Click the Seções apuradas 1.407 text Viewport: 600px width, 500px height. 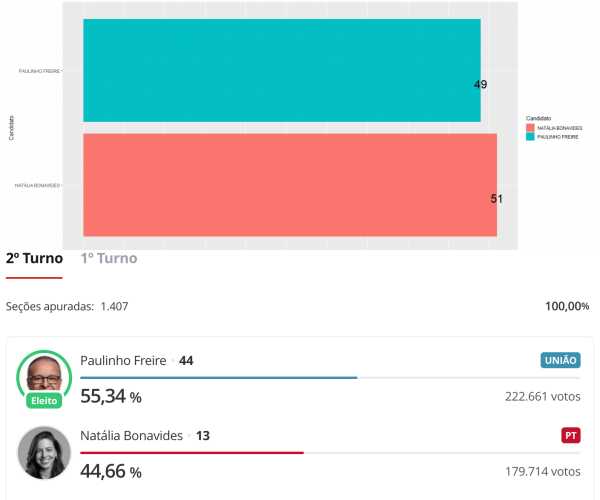pos(67,306)
